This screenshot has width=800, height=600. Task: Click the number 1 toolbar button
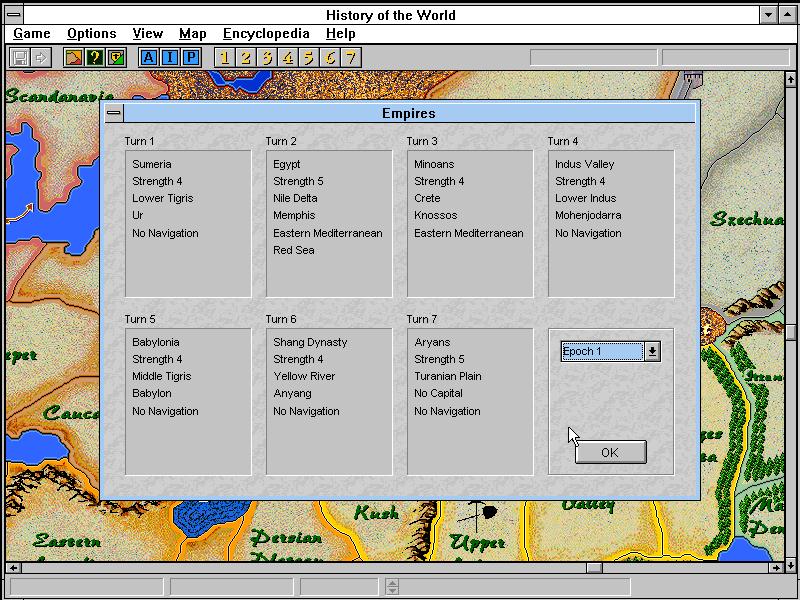pyautogui.click(x=224, y=58)
